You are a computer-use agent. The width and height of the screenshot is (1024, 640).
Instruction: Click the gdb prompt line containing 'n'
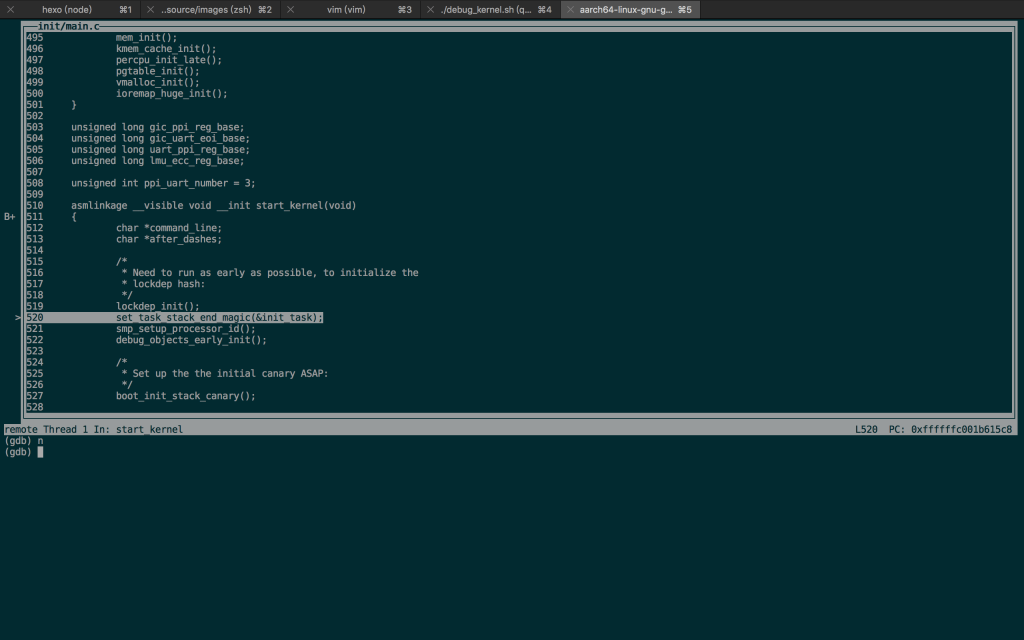point(24,441)
